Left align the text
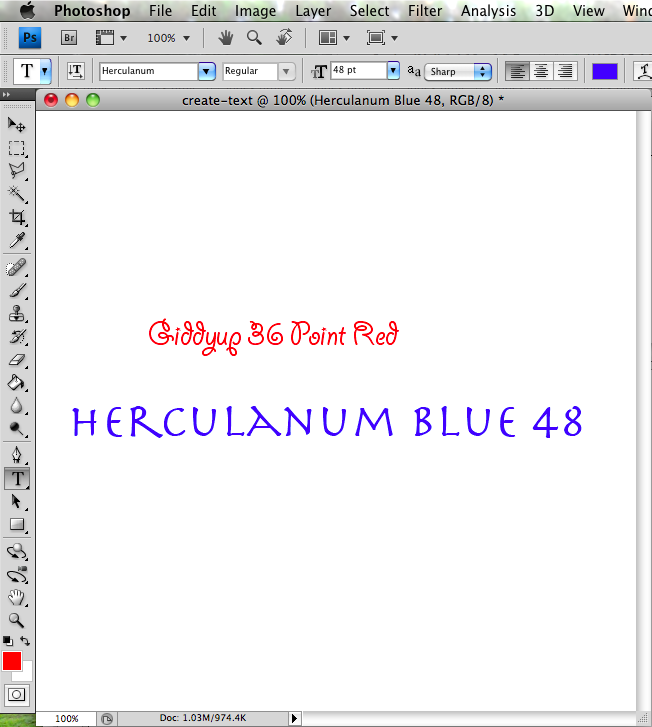The width and height of the screenshot is (652, 727). [x=518, y=71]
